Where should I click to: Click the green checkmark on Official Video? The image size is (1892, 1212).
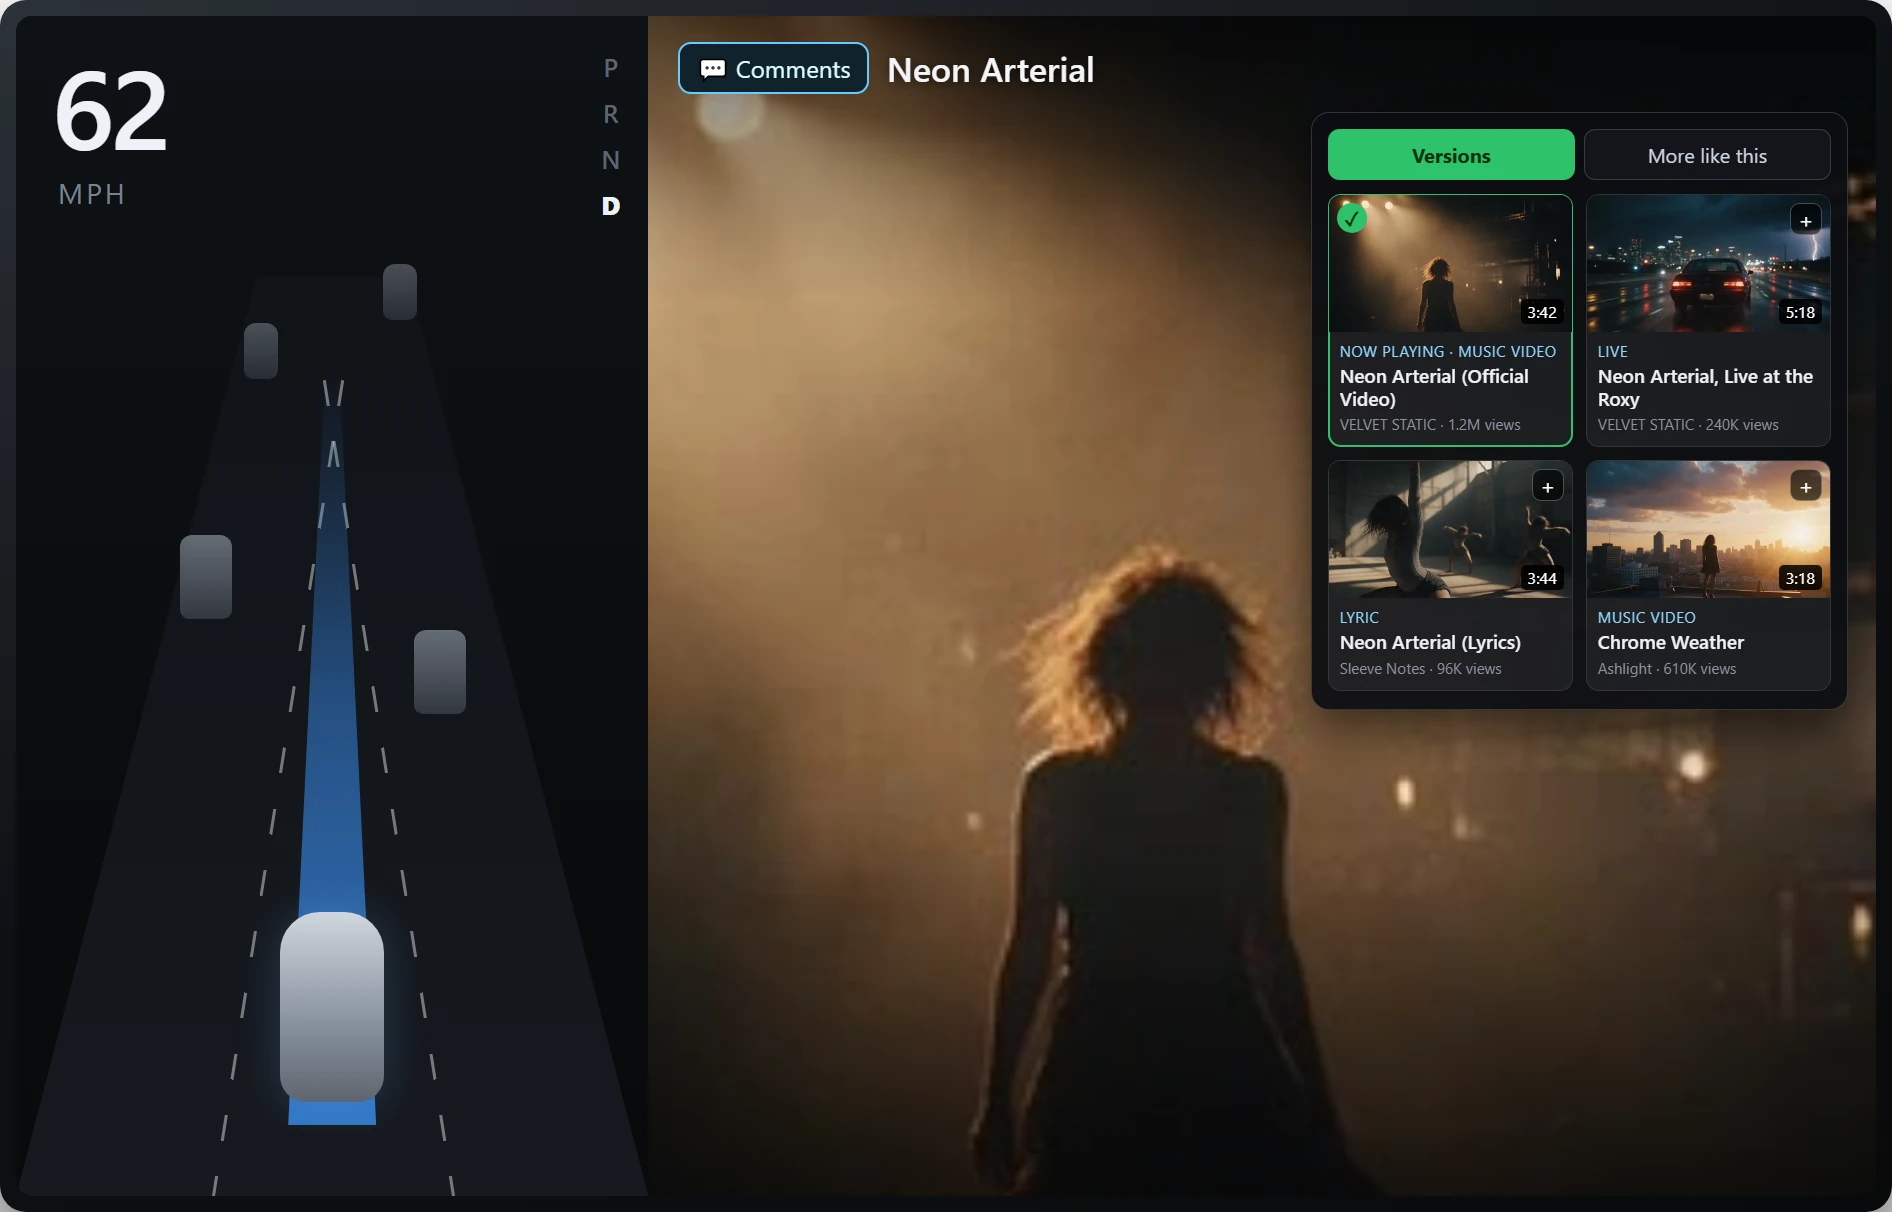(x=1352, y=218)
